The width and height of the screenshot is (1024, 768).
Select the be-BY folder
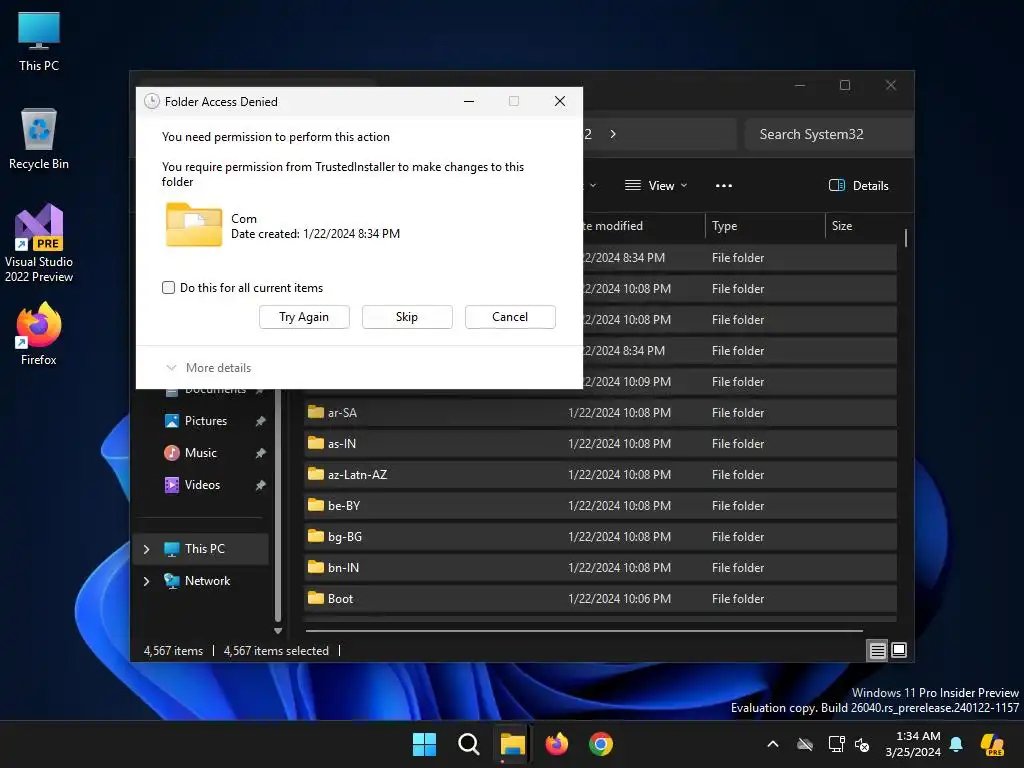(x=600, y=505)
